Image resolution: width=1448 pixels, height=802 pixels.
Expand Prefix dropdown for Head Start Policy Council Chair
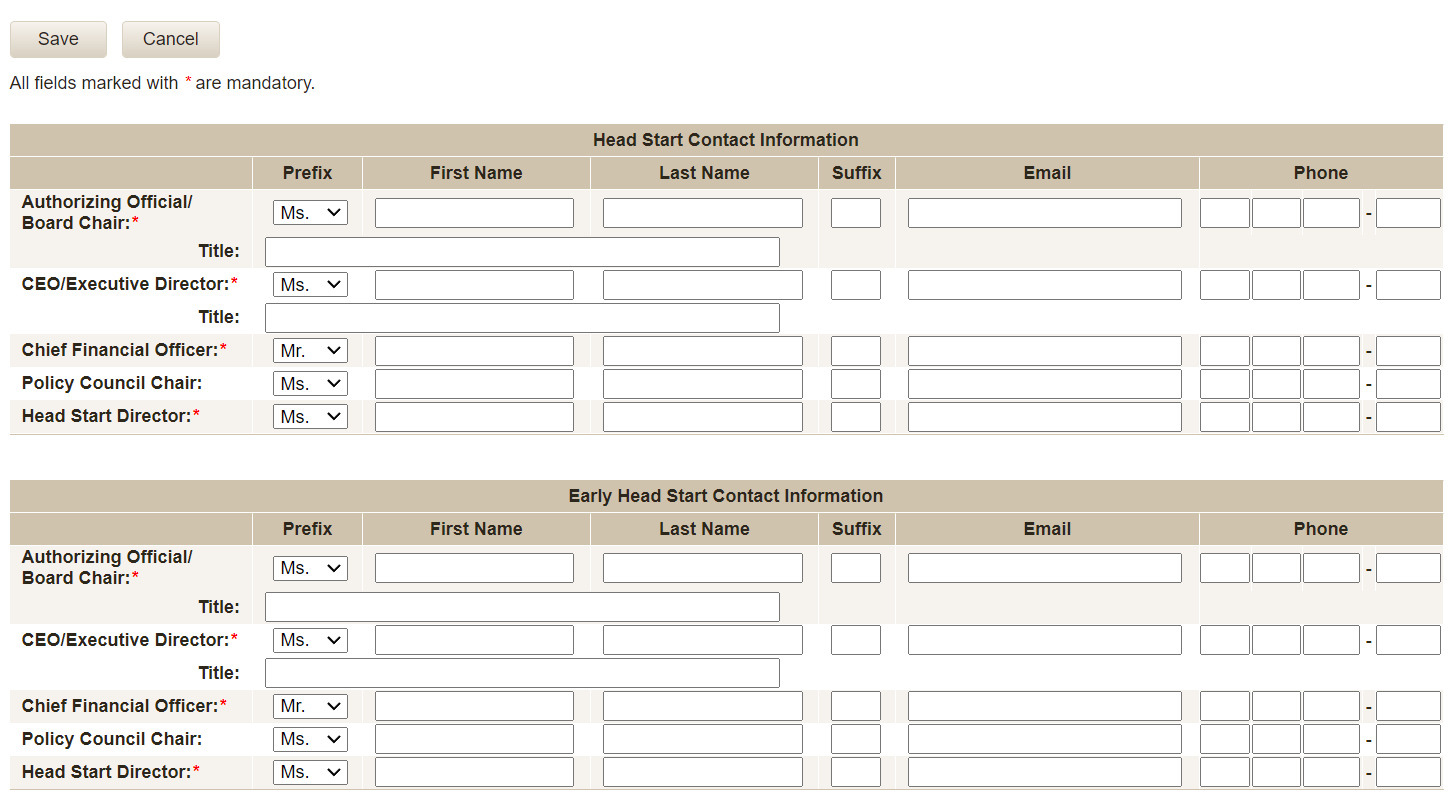310,384
